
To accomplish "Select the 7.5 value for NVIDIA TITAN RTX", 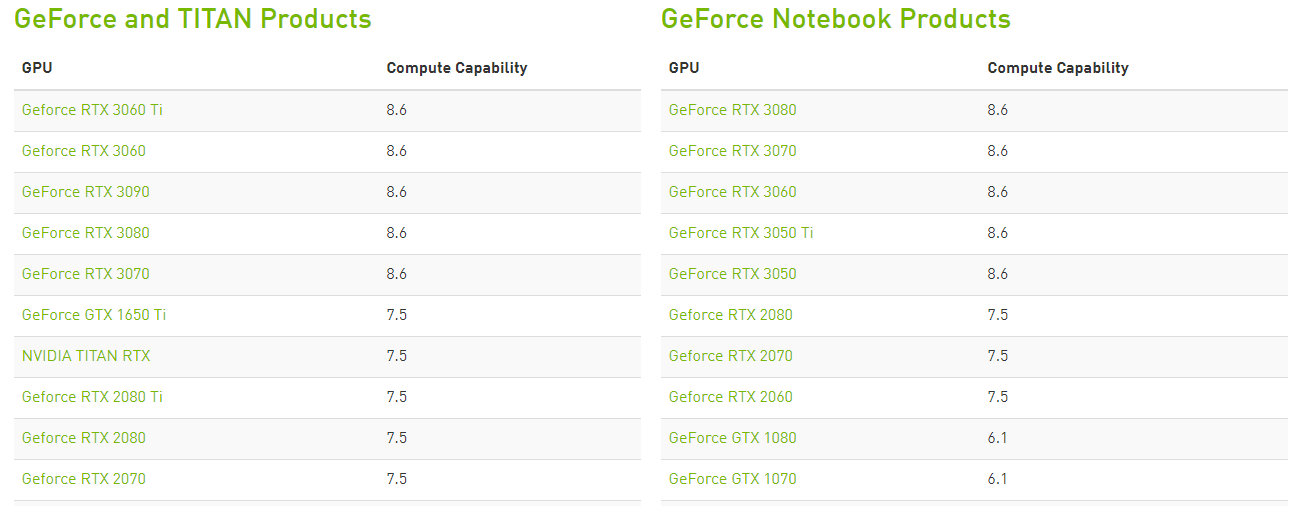I will click(397, 356).
